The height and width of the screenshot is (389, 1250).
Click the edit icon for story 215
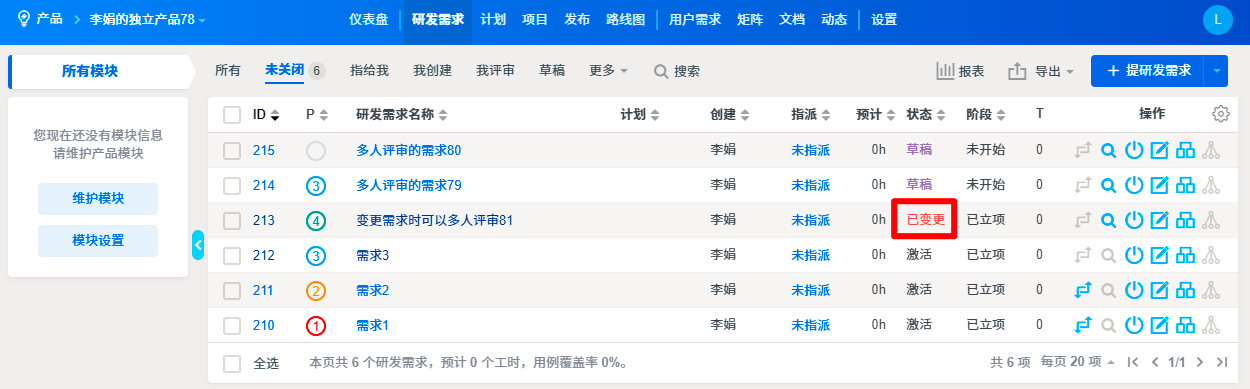(1160, 150)
